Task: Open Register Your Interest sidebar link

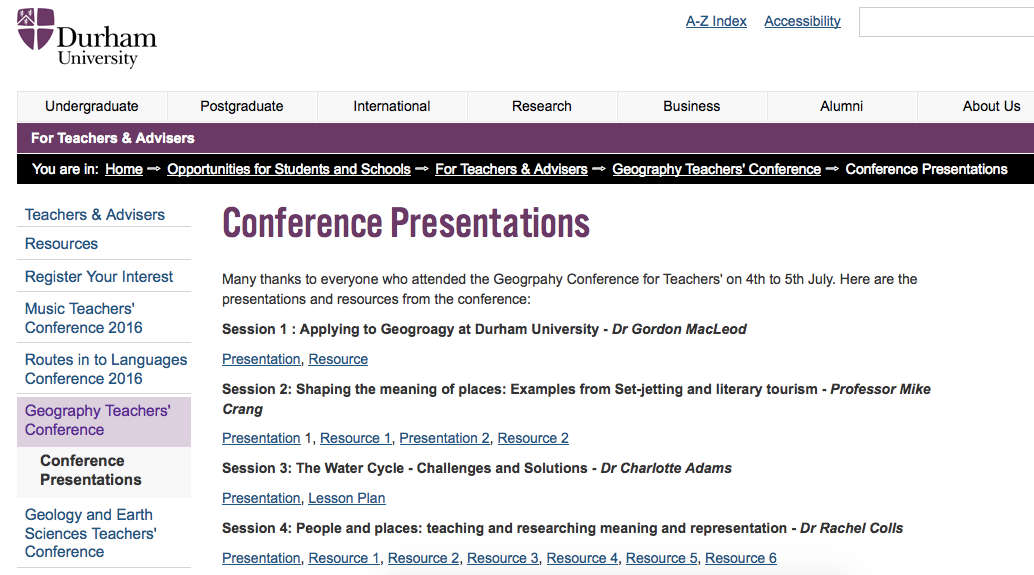Action: coord(99,277)
